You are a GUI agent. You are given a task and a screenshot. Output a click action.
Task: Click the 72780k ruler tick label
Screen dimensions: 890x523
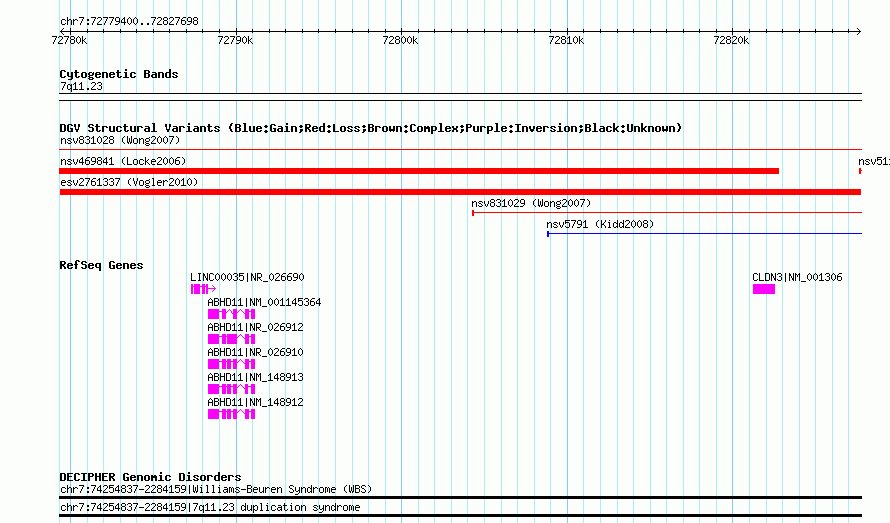(69, 40)
